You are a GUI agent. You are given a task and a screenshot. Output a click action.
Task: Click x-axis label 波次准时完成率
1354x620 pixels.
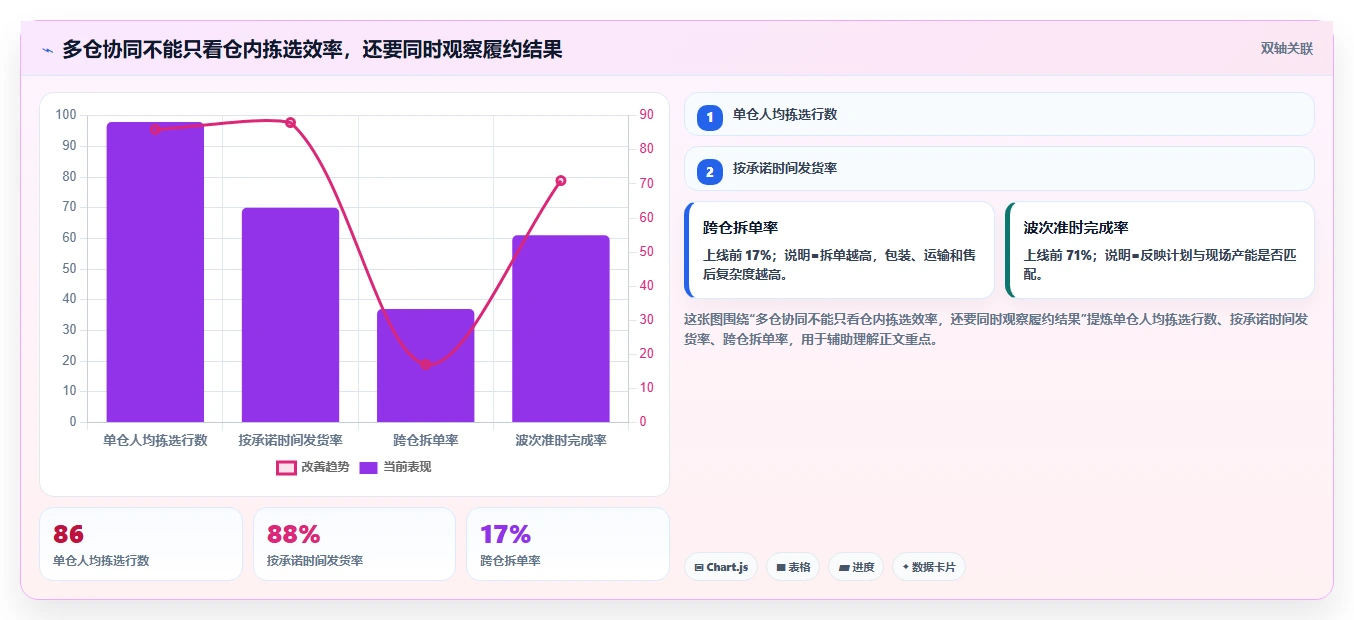click(561, 440)
